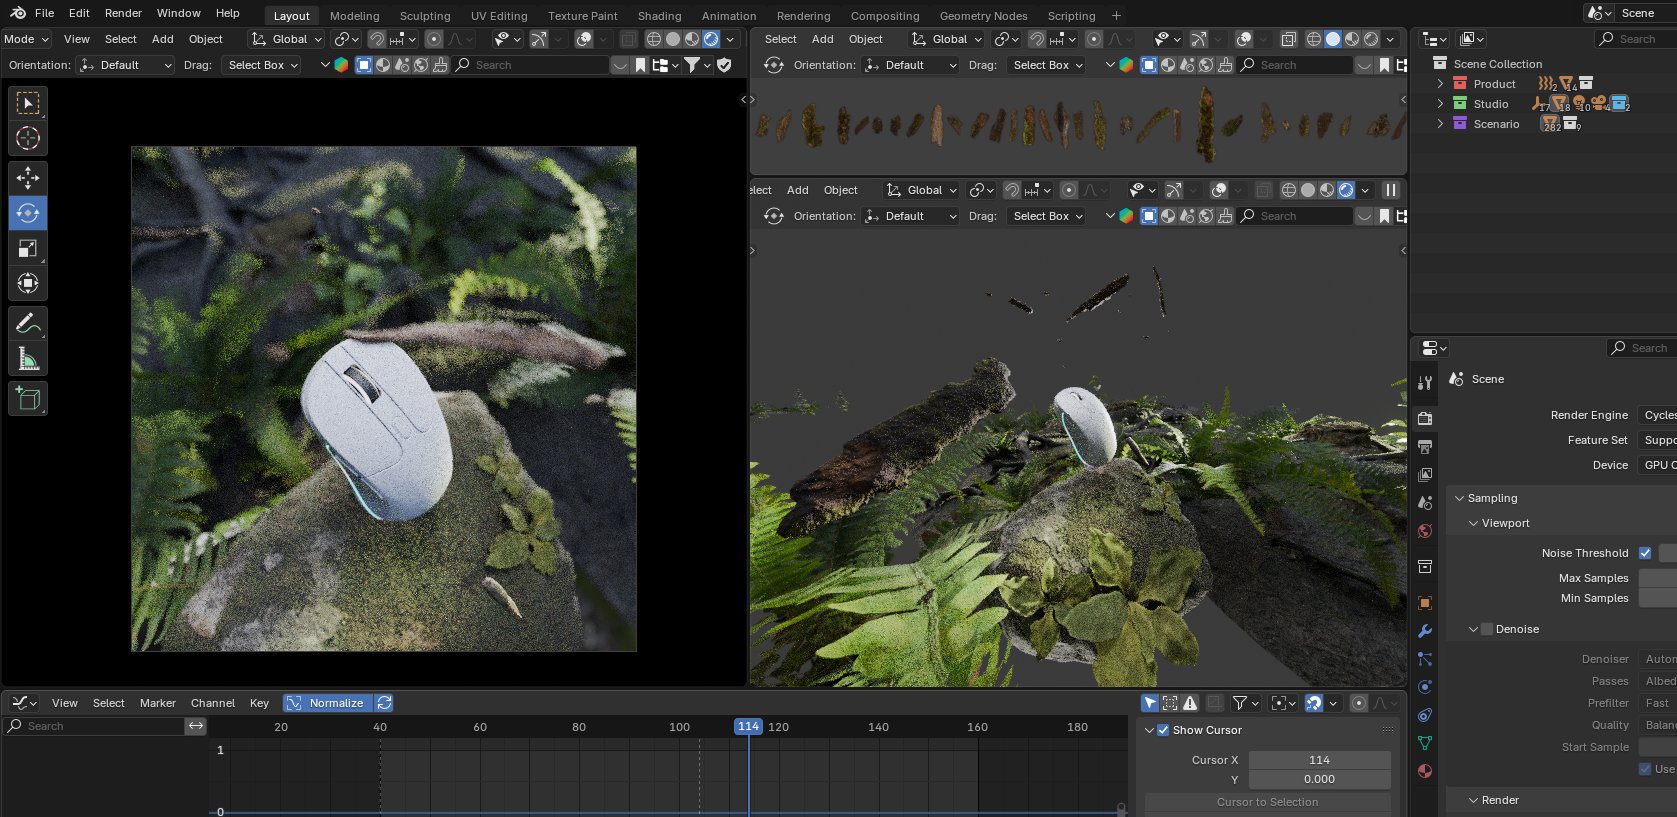
Task: Expand the Product collection
Action: coord(1440,84)
